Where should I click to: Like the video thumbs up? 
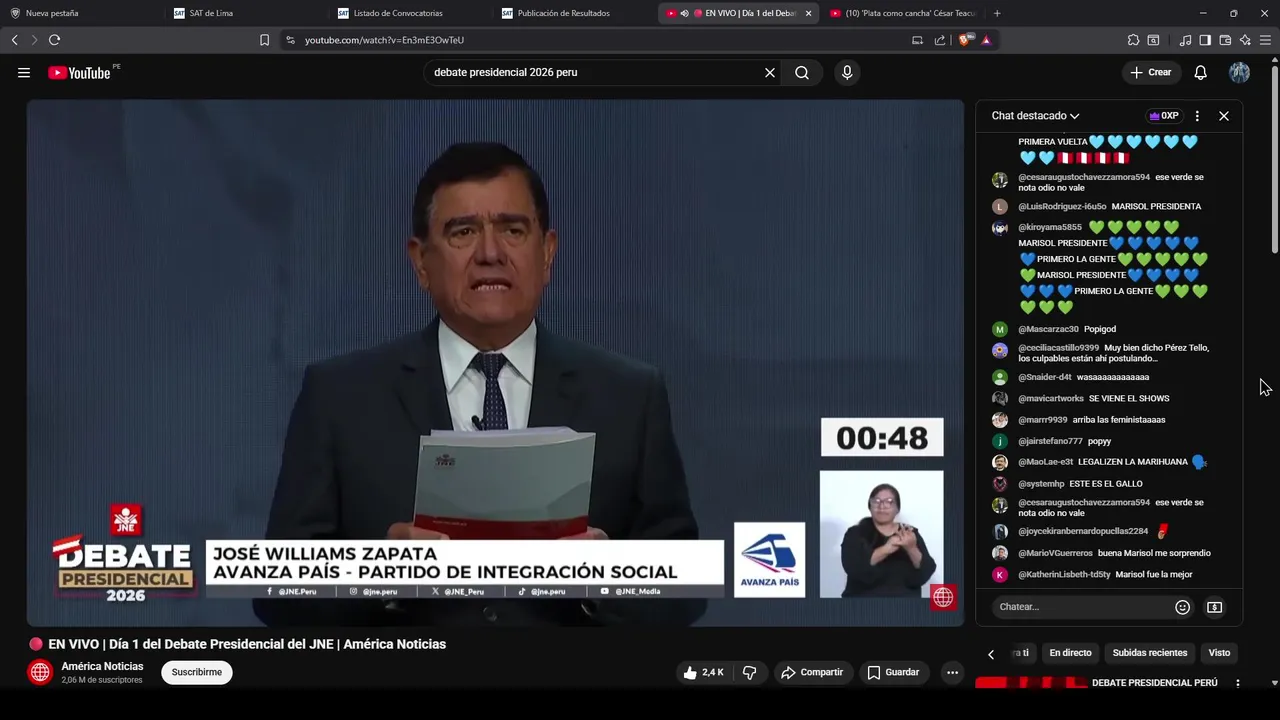[704, 672]
